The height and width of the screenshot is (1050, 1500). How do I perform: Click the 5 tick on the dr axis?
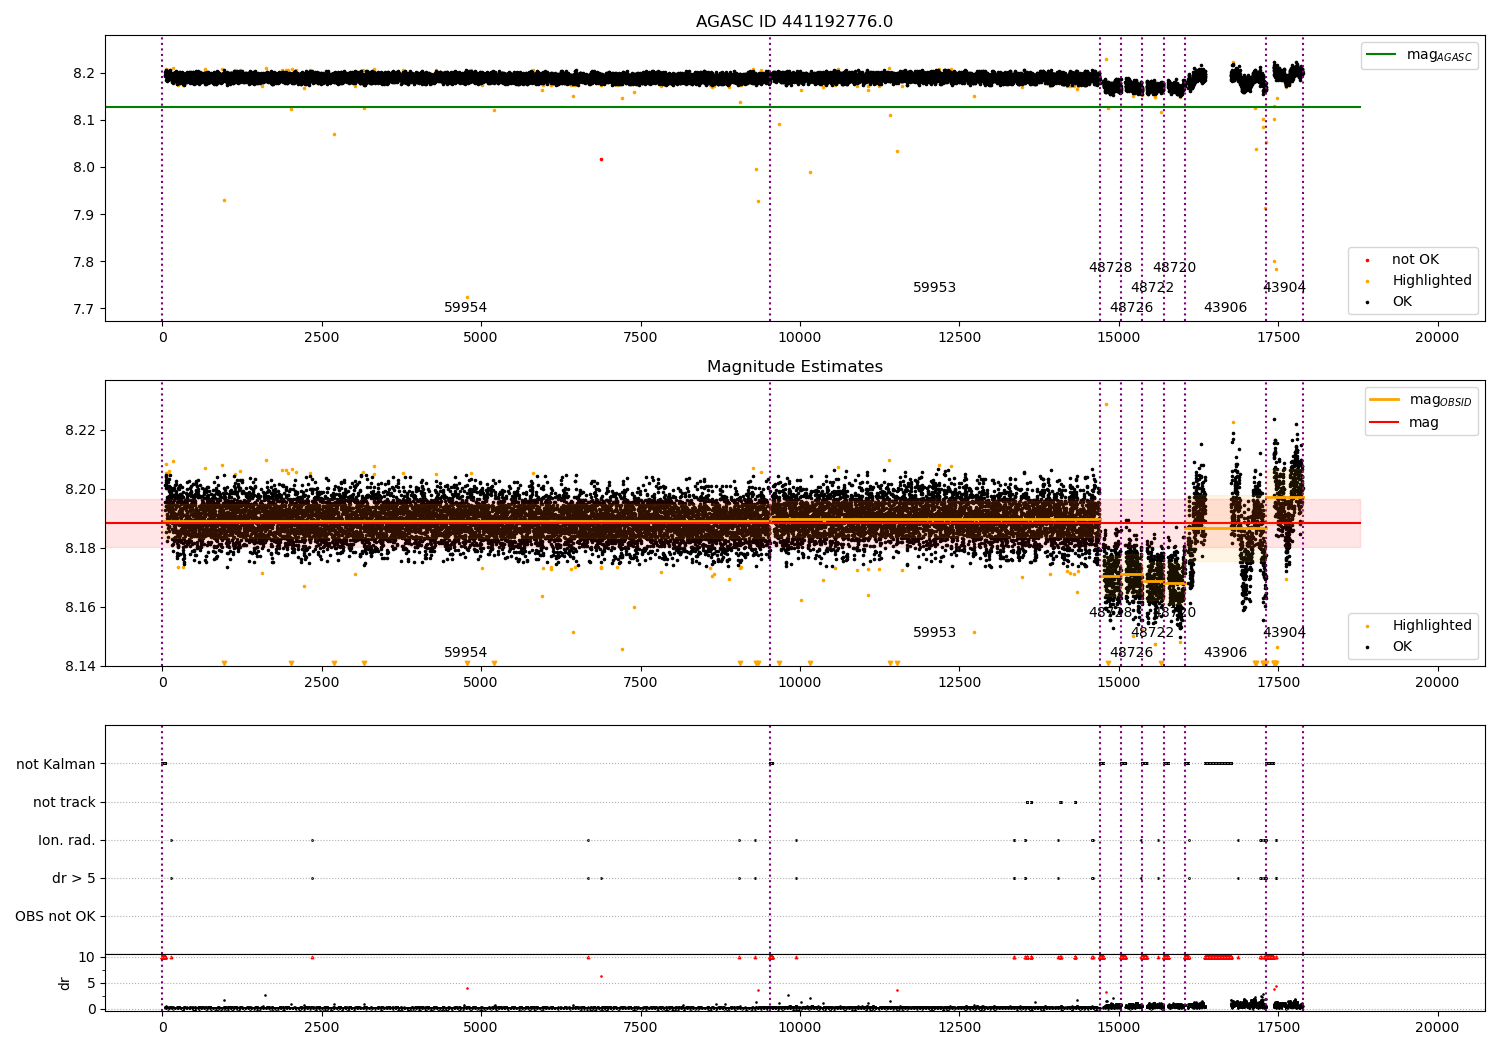pos(91,984)
